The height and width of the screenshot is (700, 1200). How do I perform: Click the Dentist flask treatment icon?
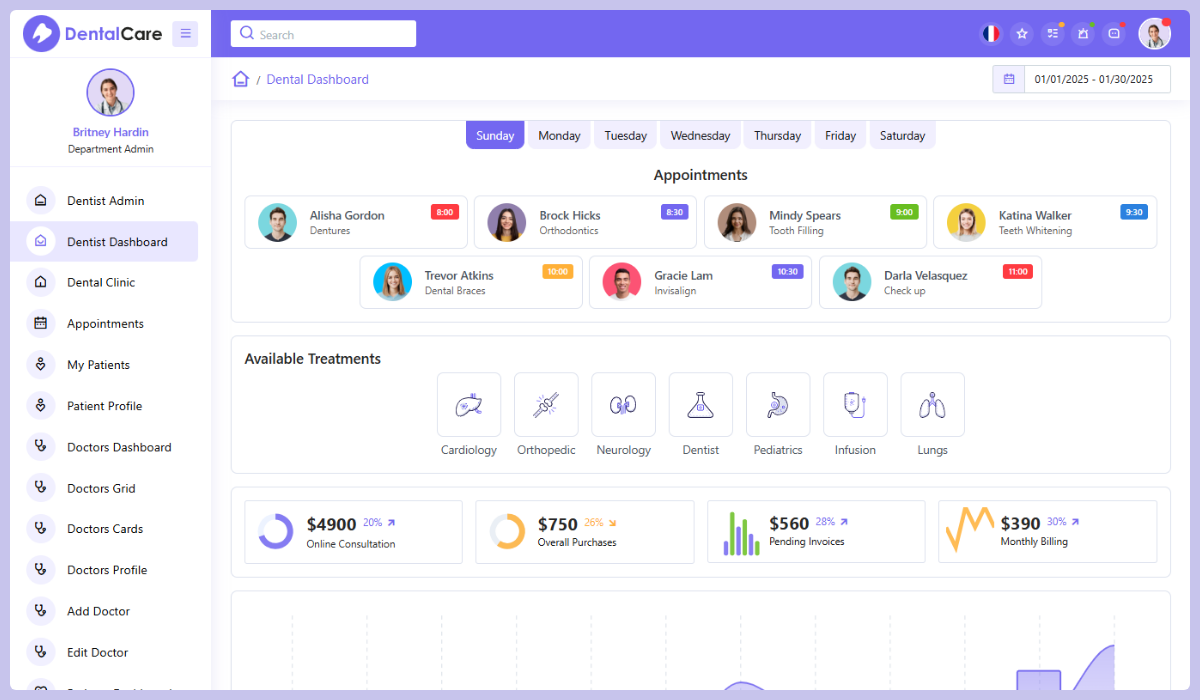pos(700,404)
